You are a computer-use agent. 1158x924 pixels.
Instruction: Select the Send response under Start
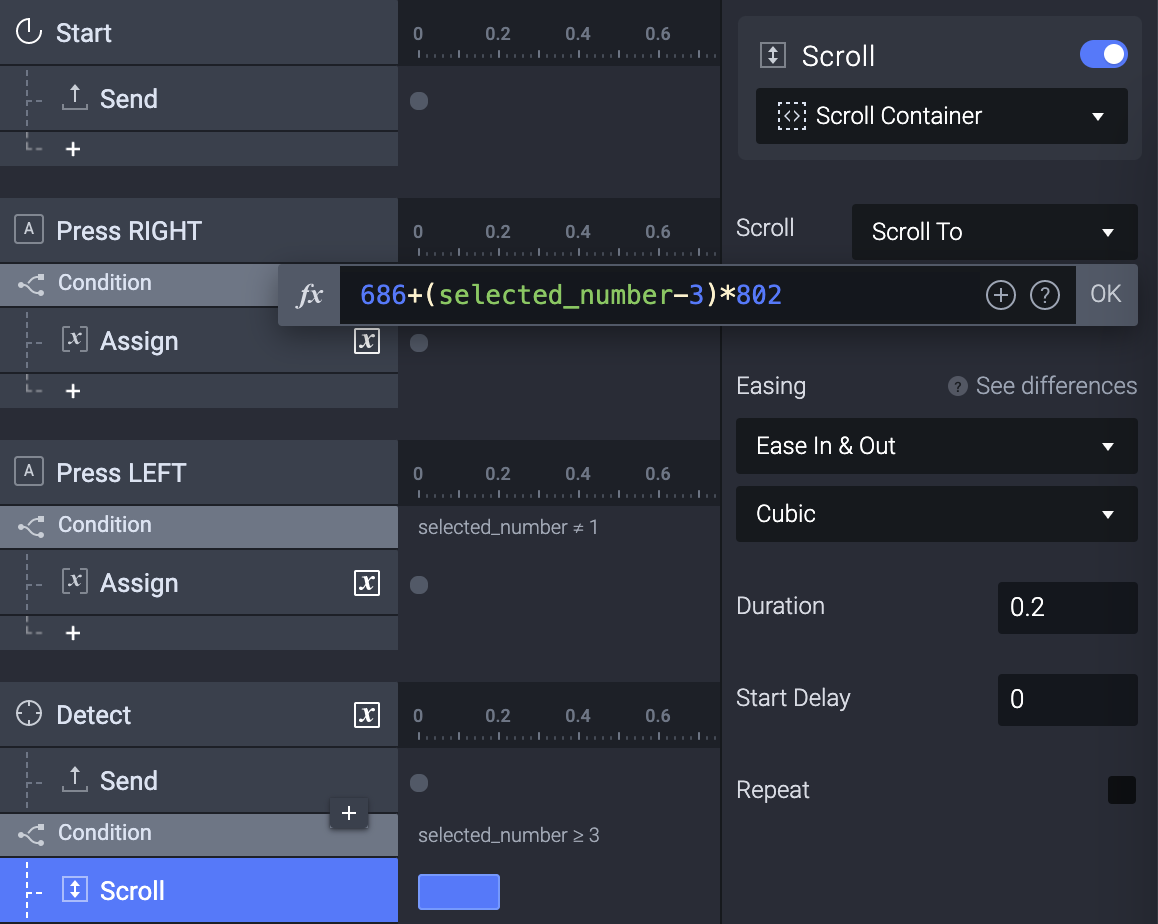click(199, 98)
